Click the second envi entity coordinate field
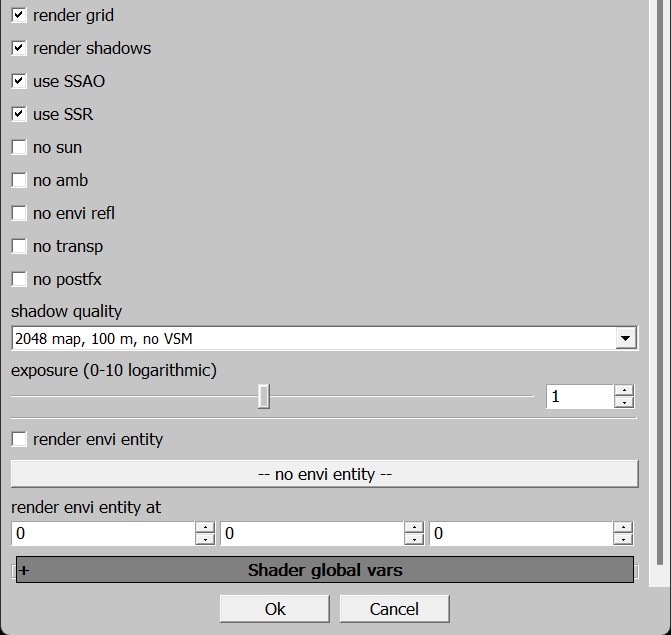This screenshot has height=635, width=671. (312, 533)
